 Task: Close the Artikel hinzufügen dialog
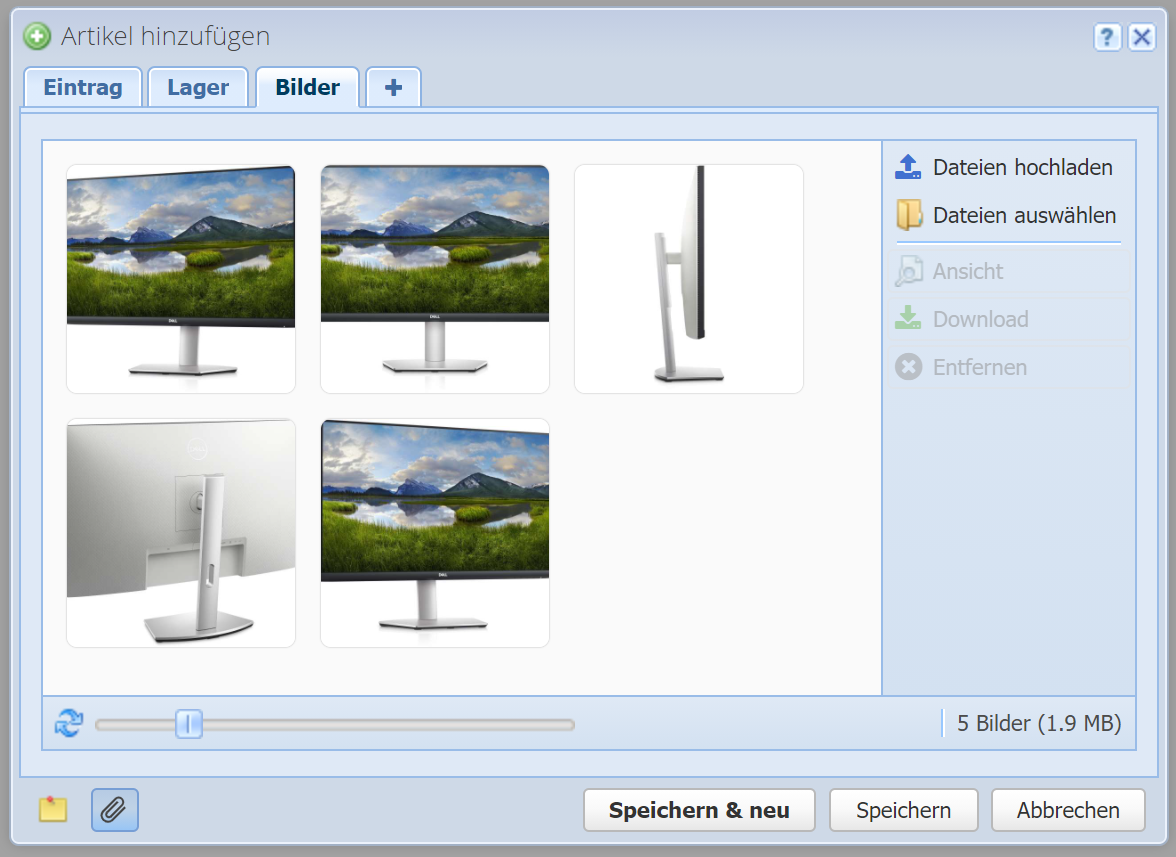point(1141,38)
